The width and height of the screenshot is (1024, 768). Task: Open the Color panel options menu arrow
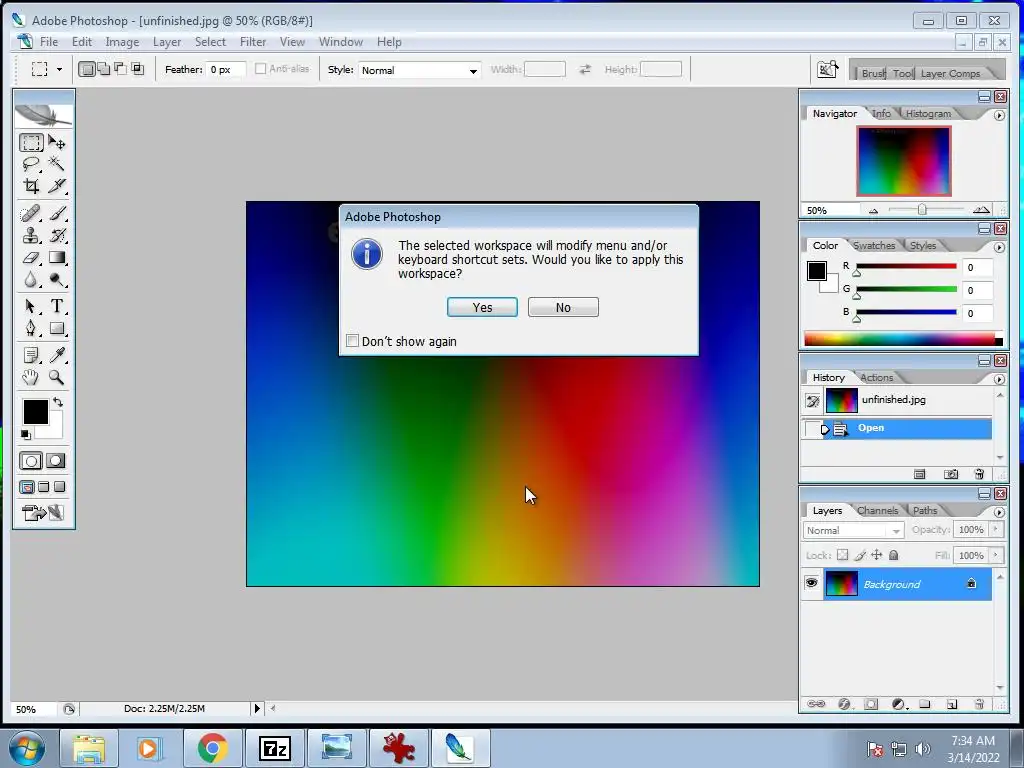point(999,248)
